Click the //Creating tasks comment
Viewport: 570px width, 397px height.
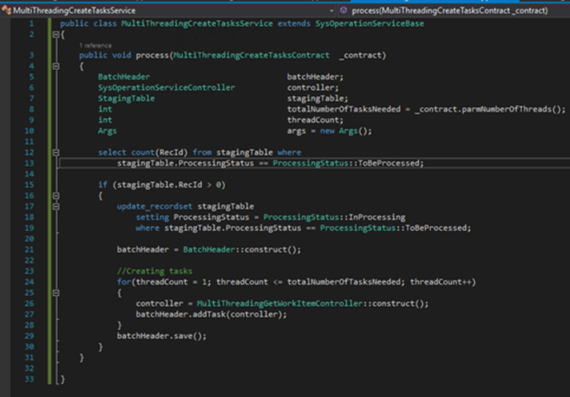tap(154, 271)
